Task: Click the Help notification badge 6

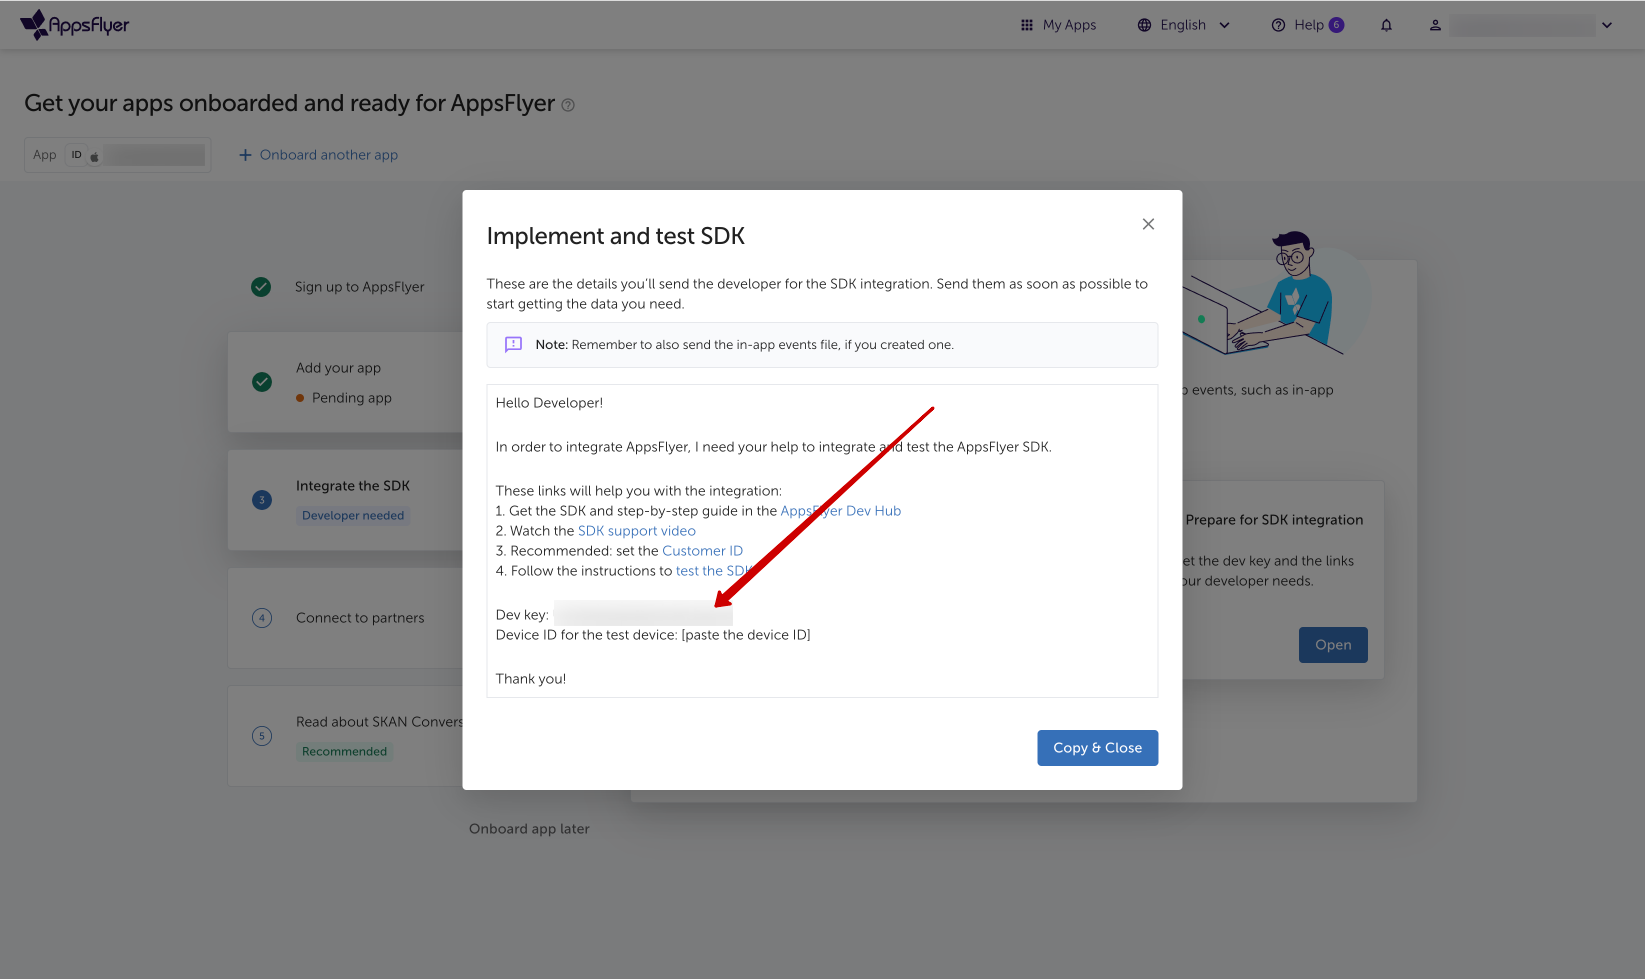Action: [1336, 25]
